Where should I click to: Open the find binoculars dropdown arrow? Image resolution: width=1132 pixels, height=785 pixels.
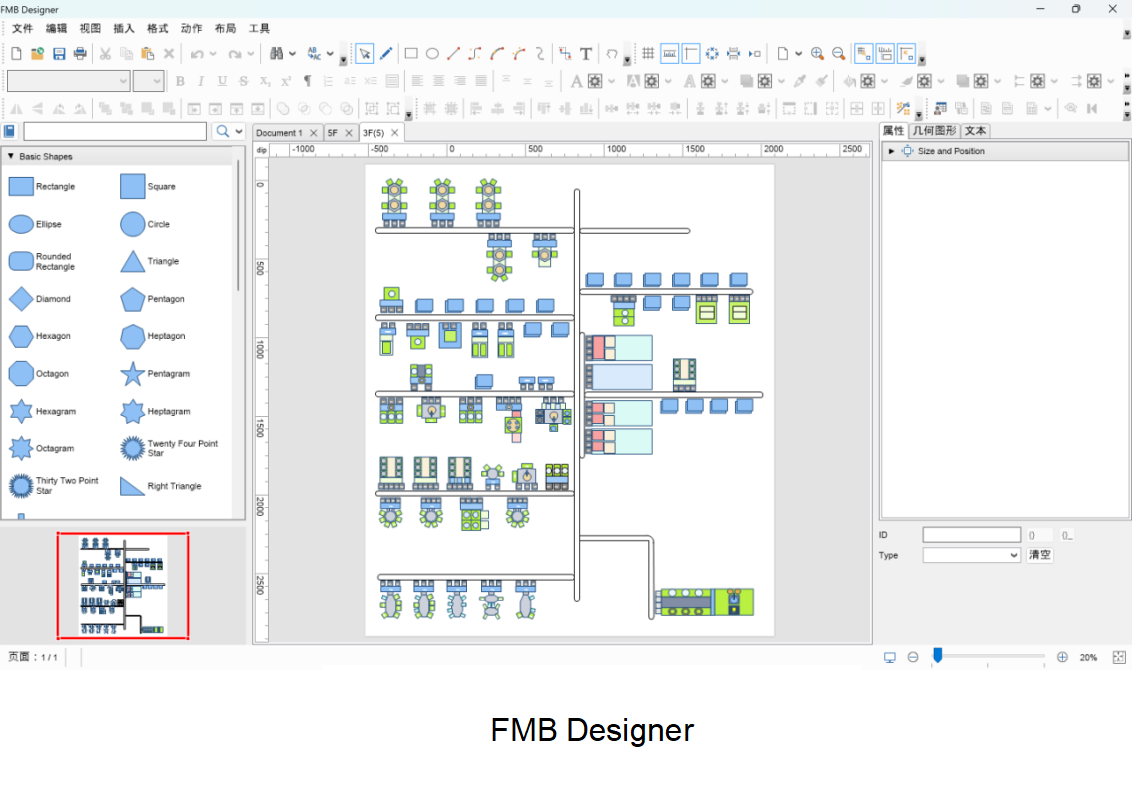pos(292,53)
